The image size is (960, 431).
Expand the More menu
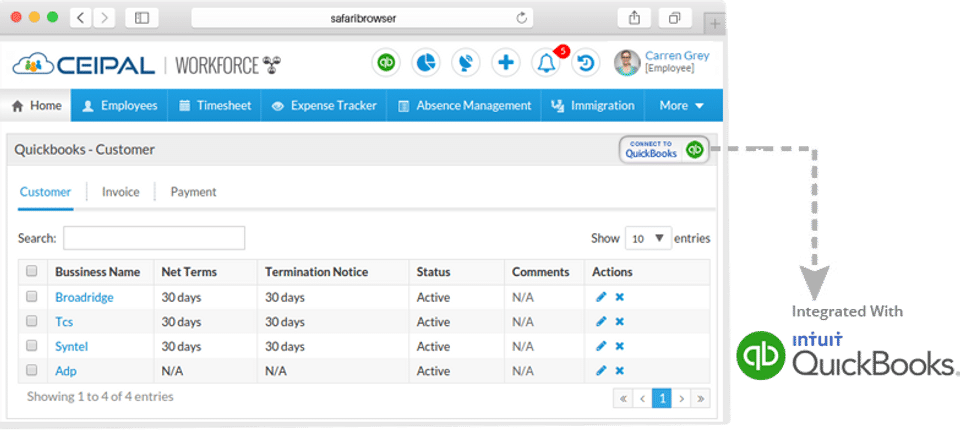[682, 105]
